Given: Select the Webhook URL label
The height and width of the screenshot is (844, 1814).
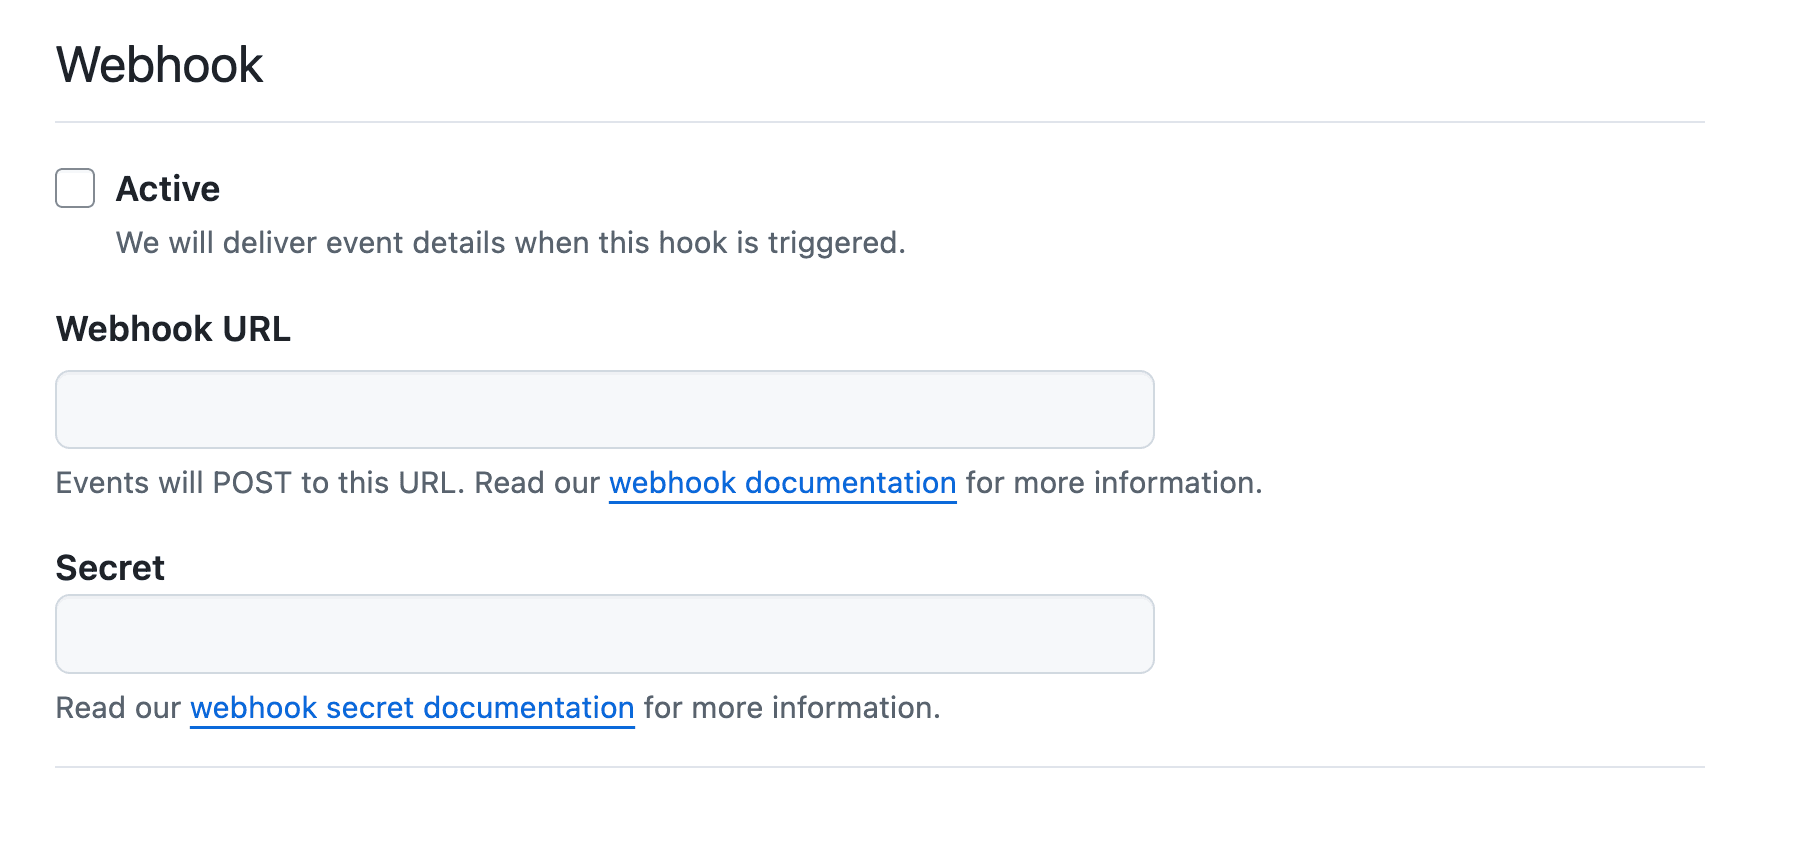Looking at the screenshot, I should 173,328.
